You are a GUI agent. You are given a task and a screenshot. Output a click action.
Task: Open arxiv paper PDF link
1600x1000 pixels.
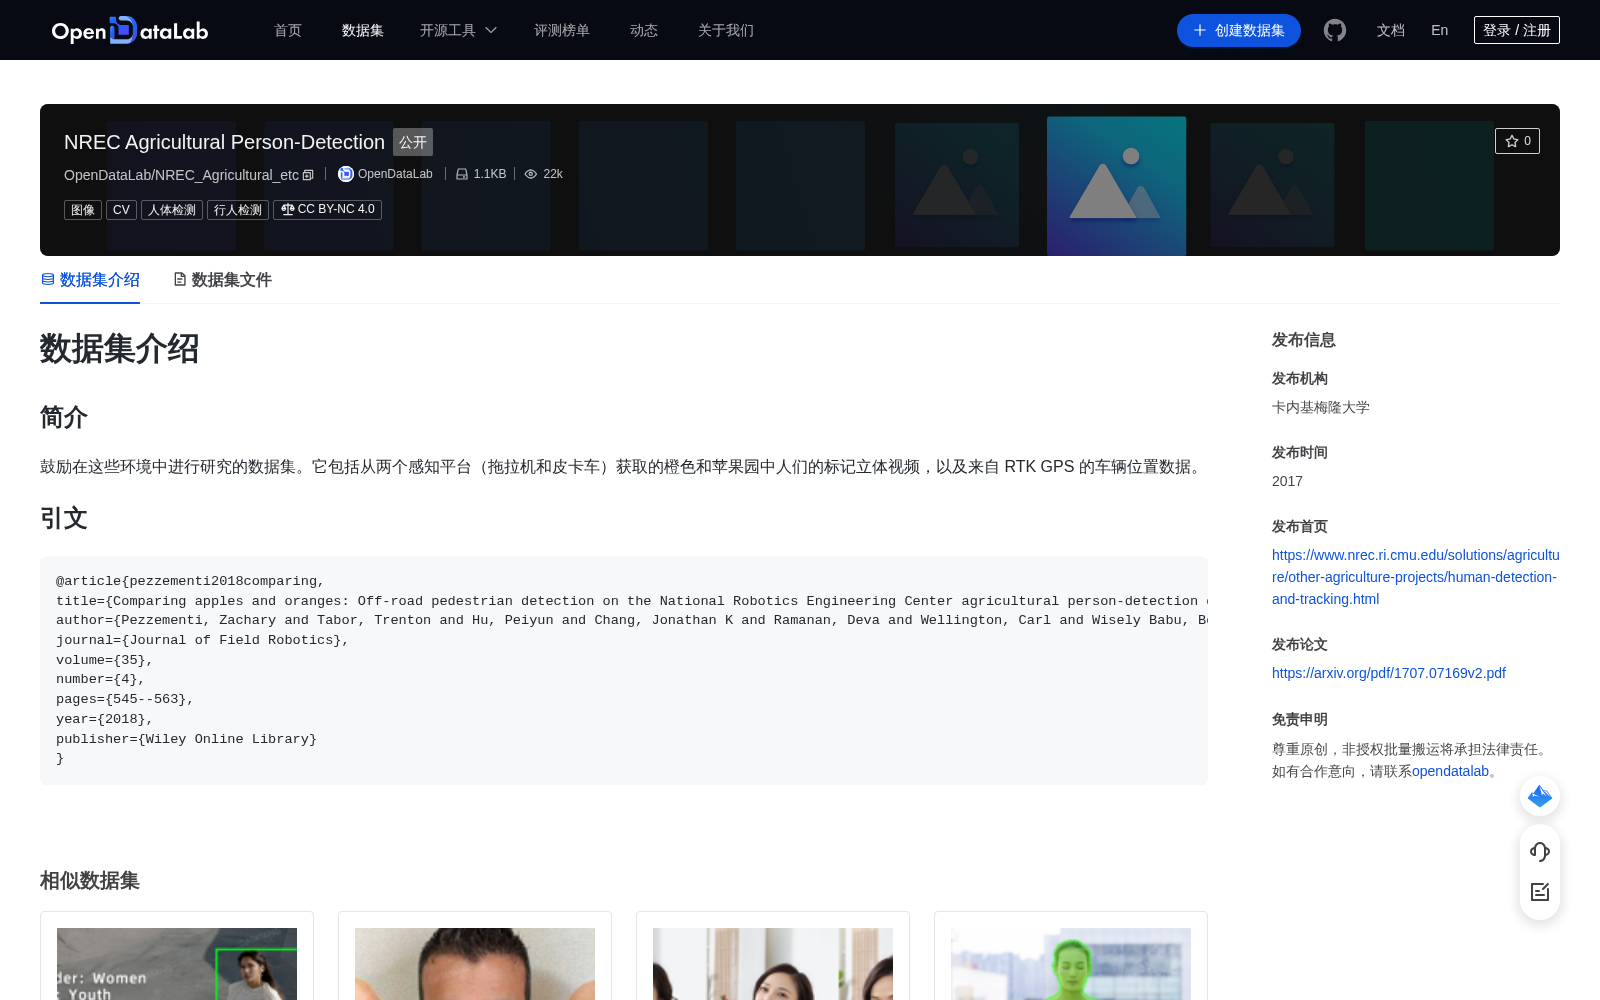point(1389,673)
